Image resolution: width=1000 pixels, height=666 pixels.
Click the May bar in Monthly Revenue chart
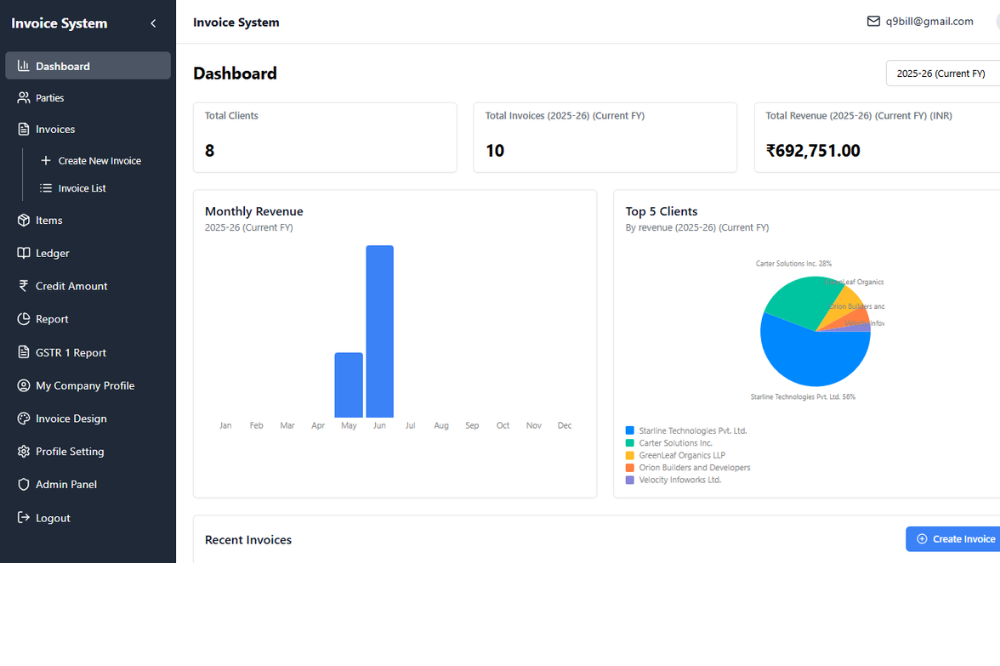coord(349,385)
